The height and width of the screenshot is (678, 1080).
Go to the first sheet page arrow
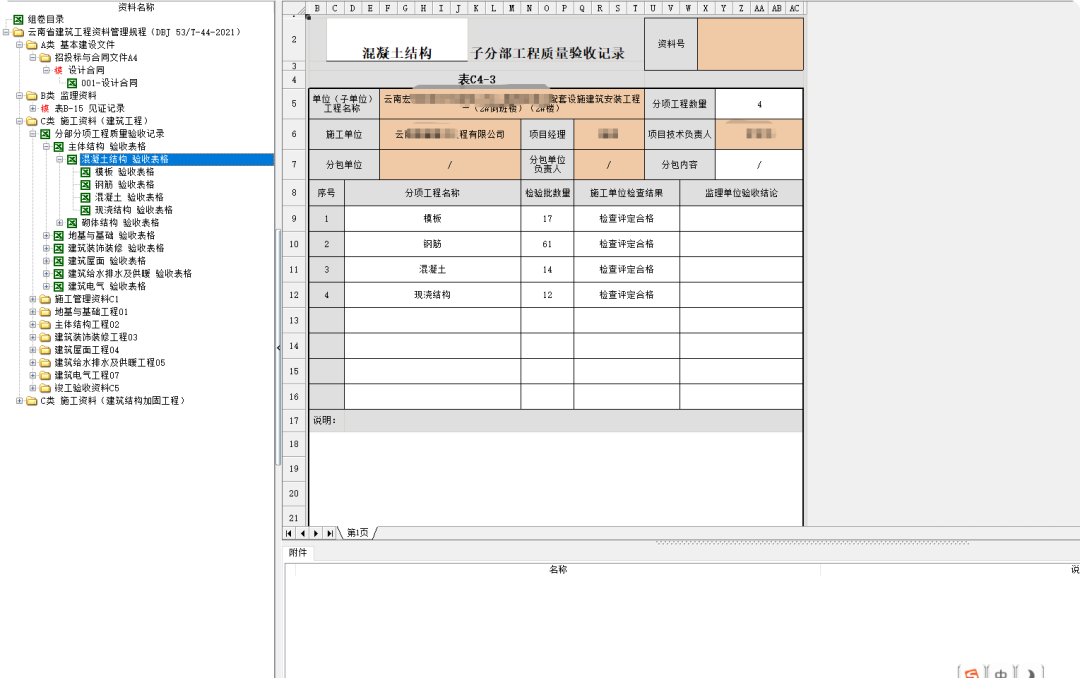289,533
